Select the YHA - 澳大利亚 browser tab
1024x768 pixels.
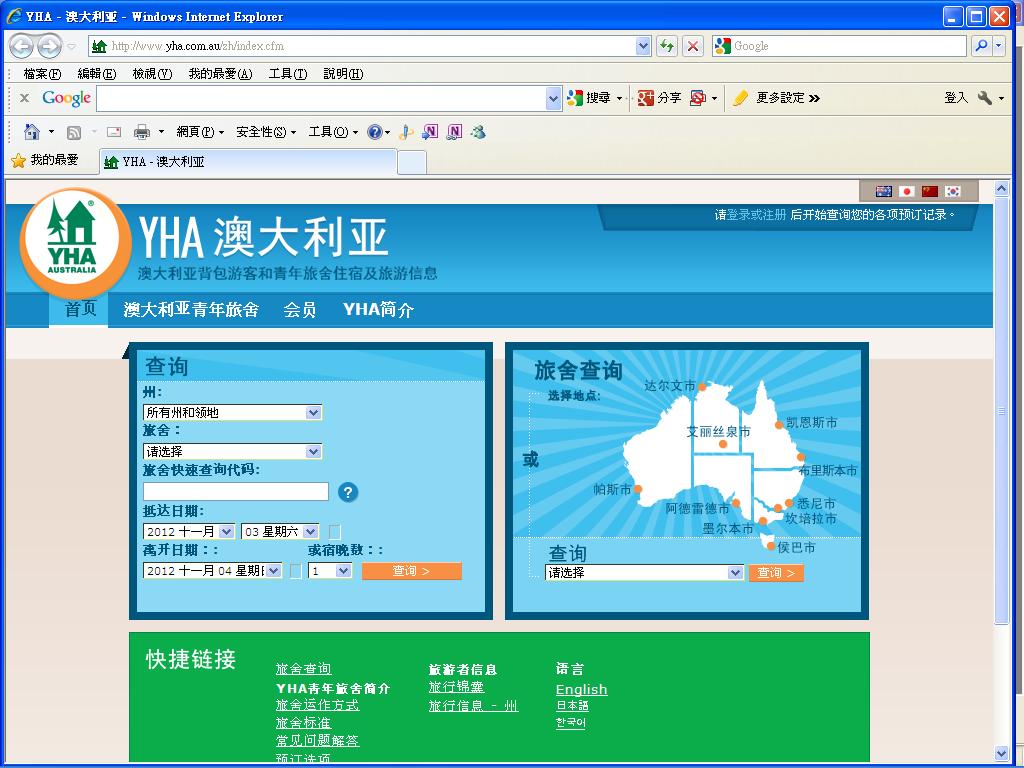click(248, 161)
